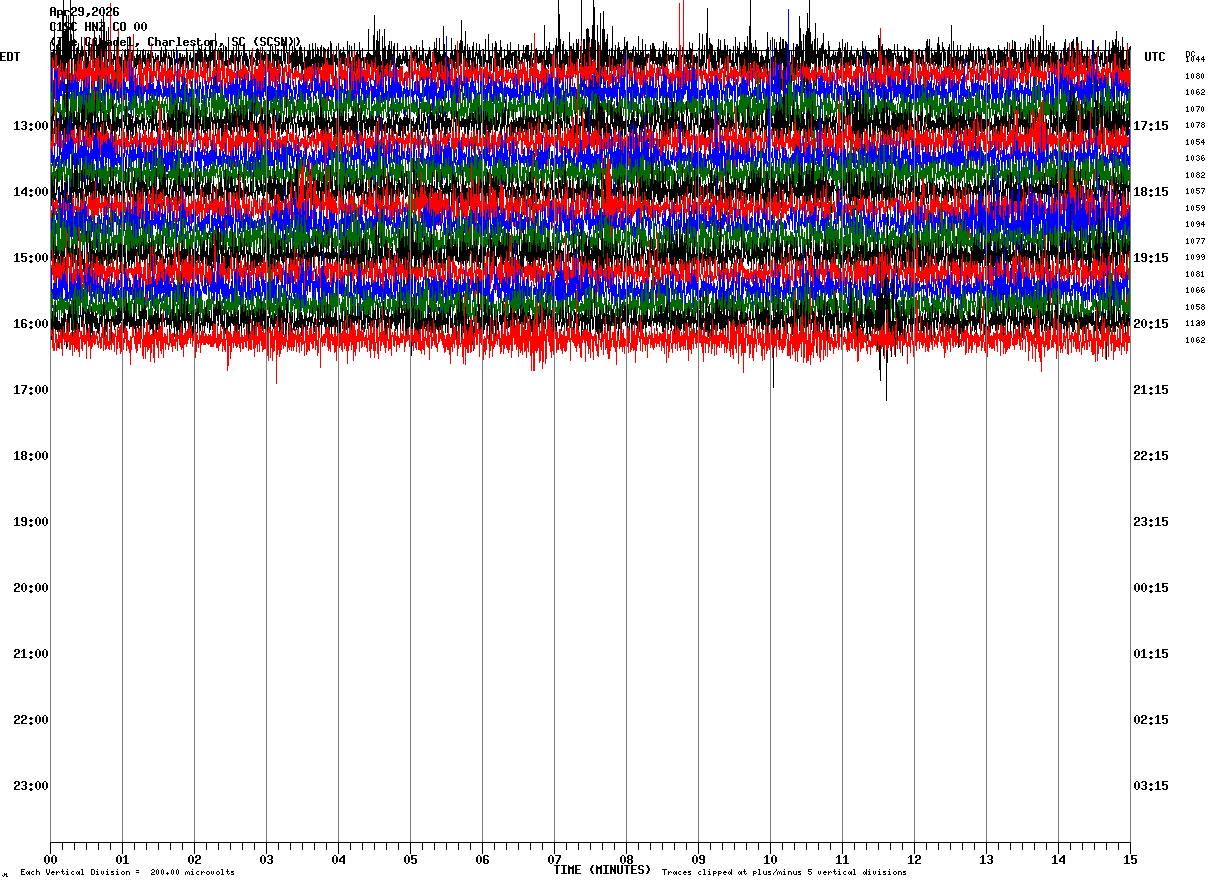Select the 02:15 UTC time label
The width and height of the screenshot is (1210, 886).
[x=1151, y=720]
